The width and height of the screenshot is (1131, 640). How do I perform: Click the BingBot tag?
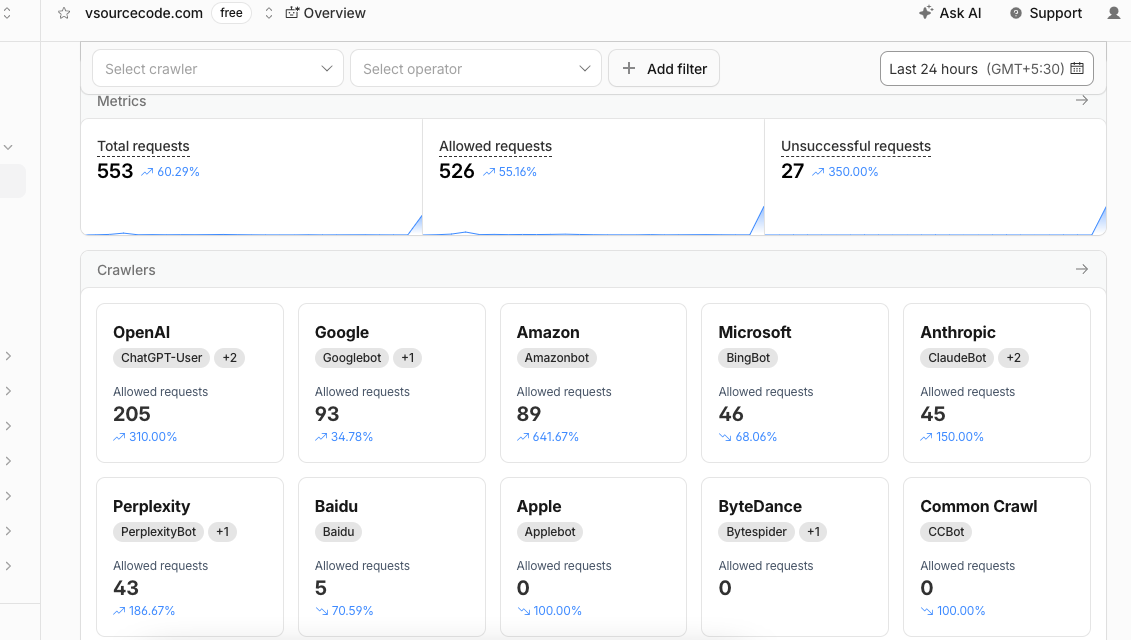[748, 358]
